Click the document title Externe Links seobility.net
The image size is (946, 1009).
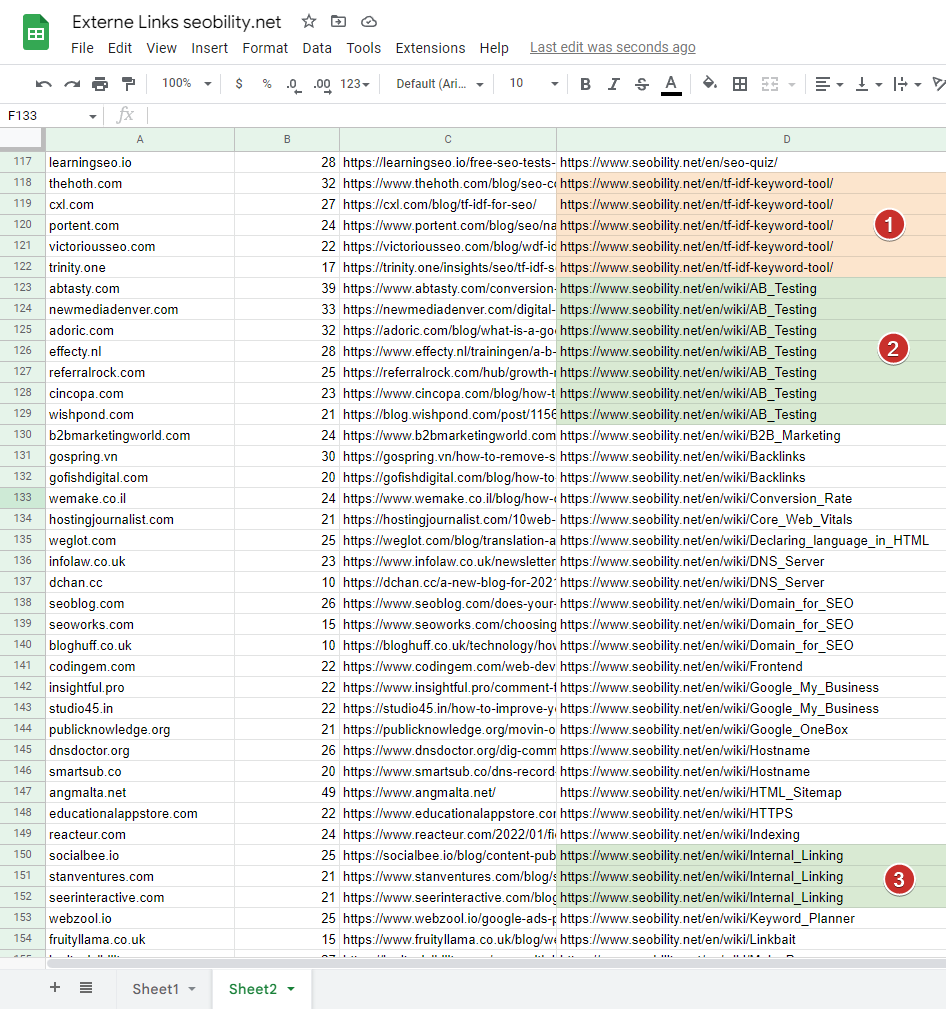[x=176, y=22]
